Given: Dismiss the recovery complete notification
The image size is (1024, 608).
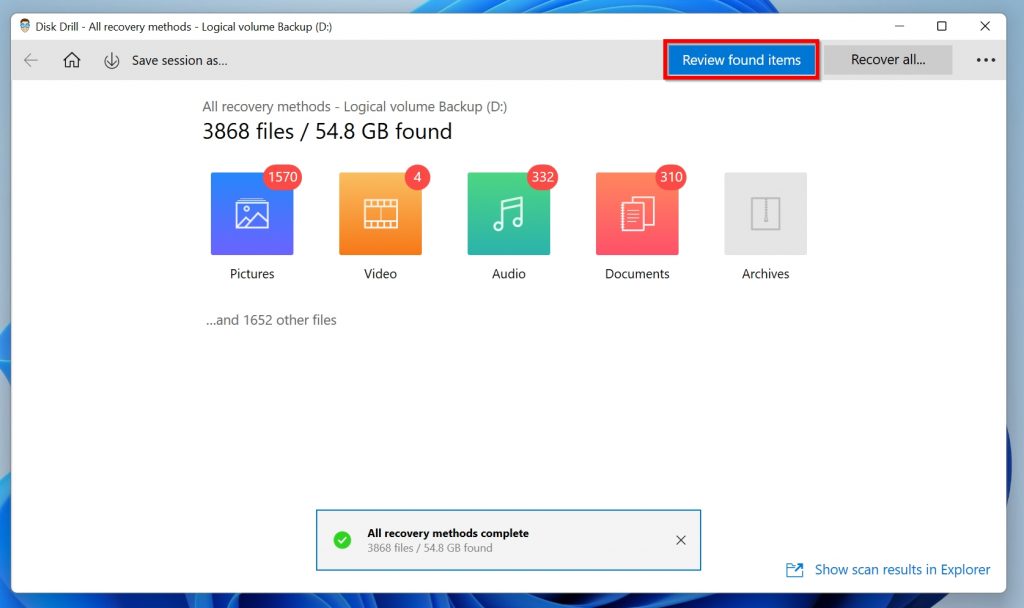Looking at the screenshot, I should coord(681,539).
